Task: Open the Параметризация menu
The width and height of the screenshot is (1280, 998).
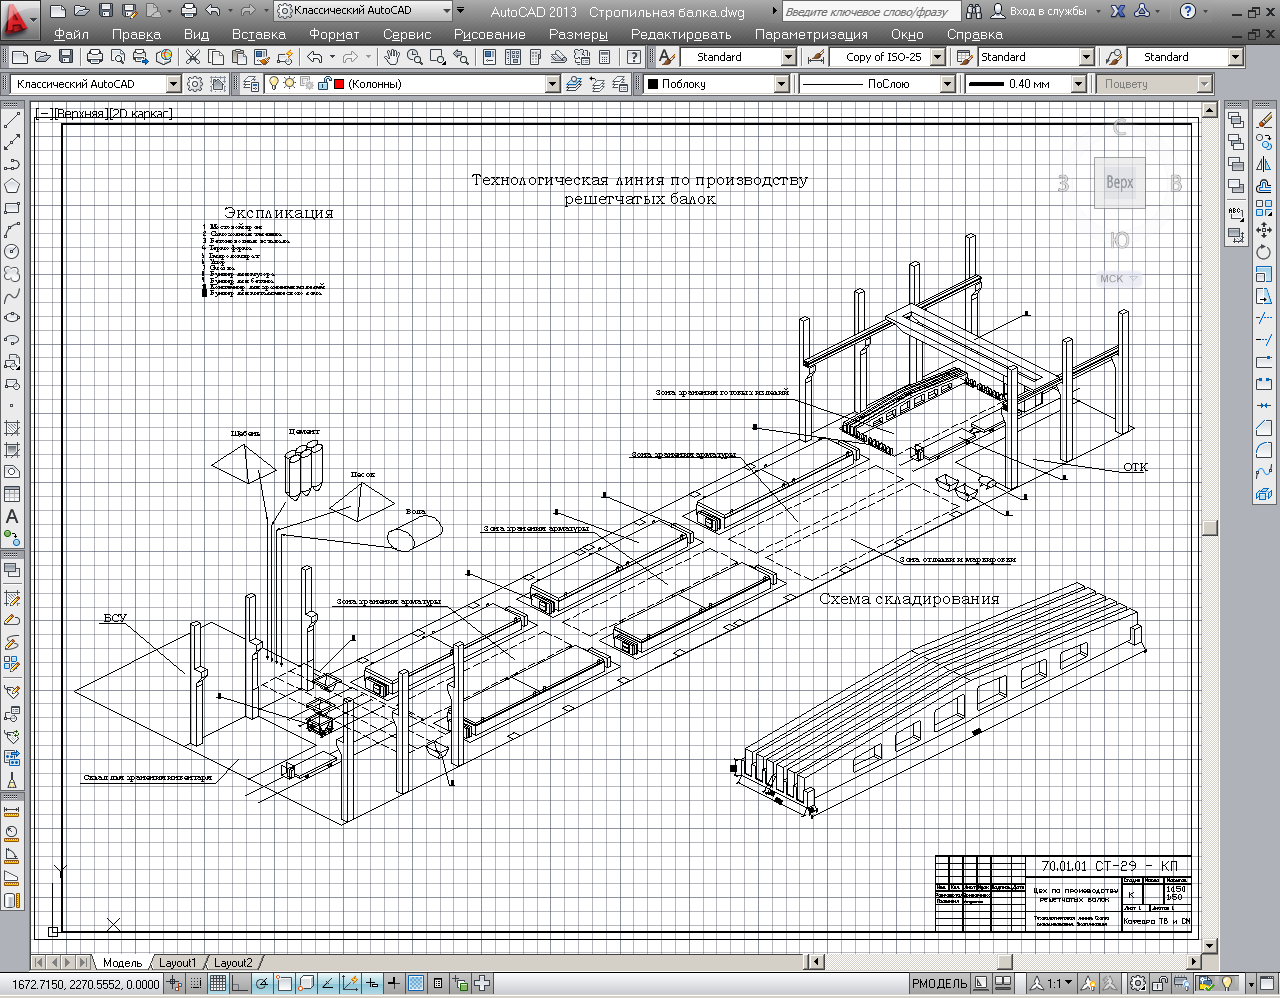Action: 811,34
